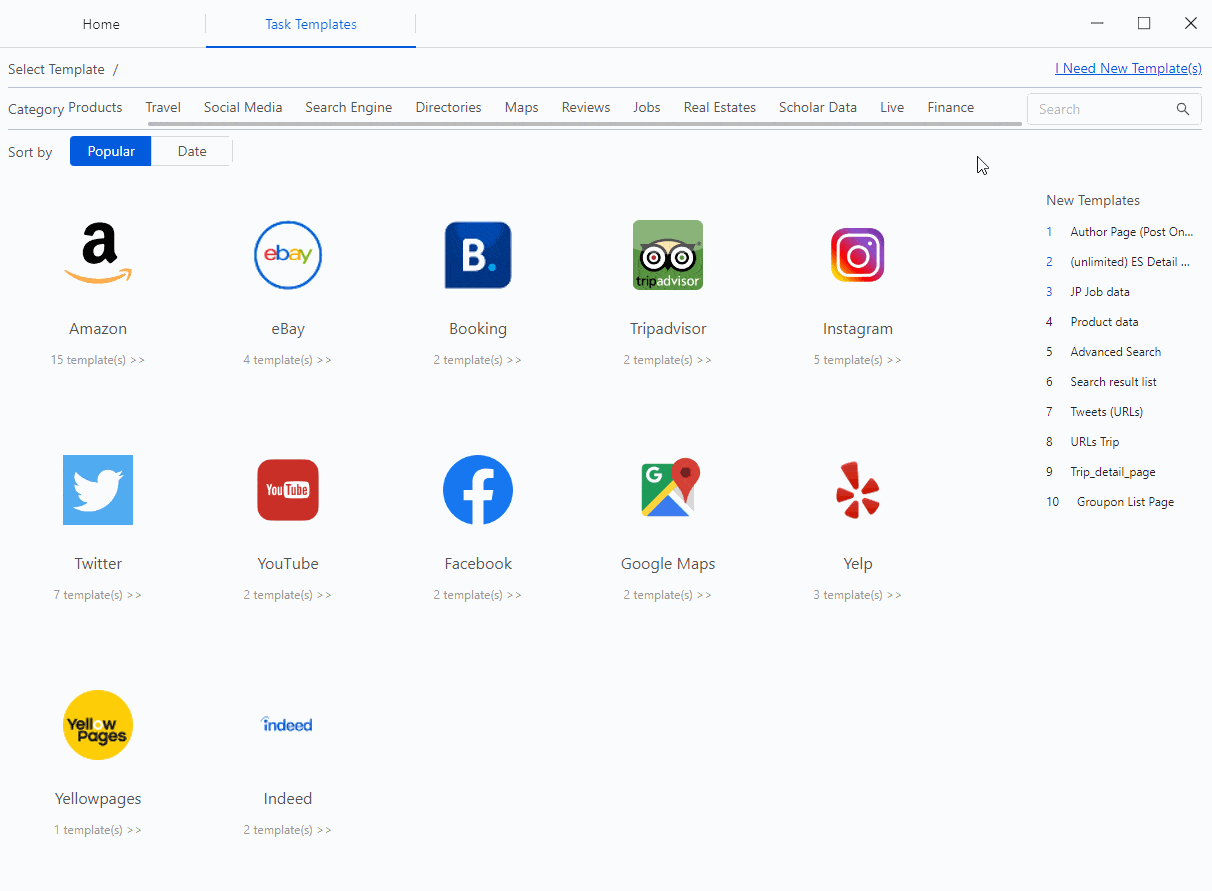Viewport: 1212px width, 891px height.
Task: Filter by Scholar Data category
Action: (x=818, y=107)
